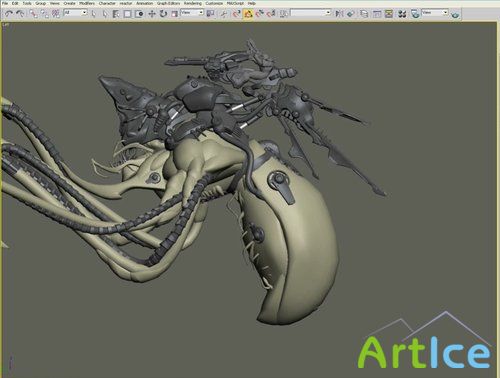Viewport: 500px width, 378px height.
Task: Activate the Select and Move tool
Action: pos(152,14)
